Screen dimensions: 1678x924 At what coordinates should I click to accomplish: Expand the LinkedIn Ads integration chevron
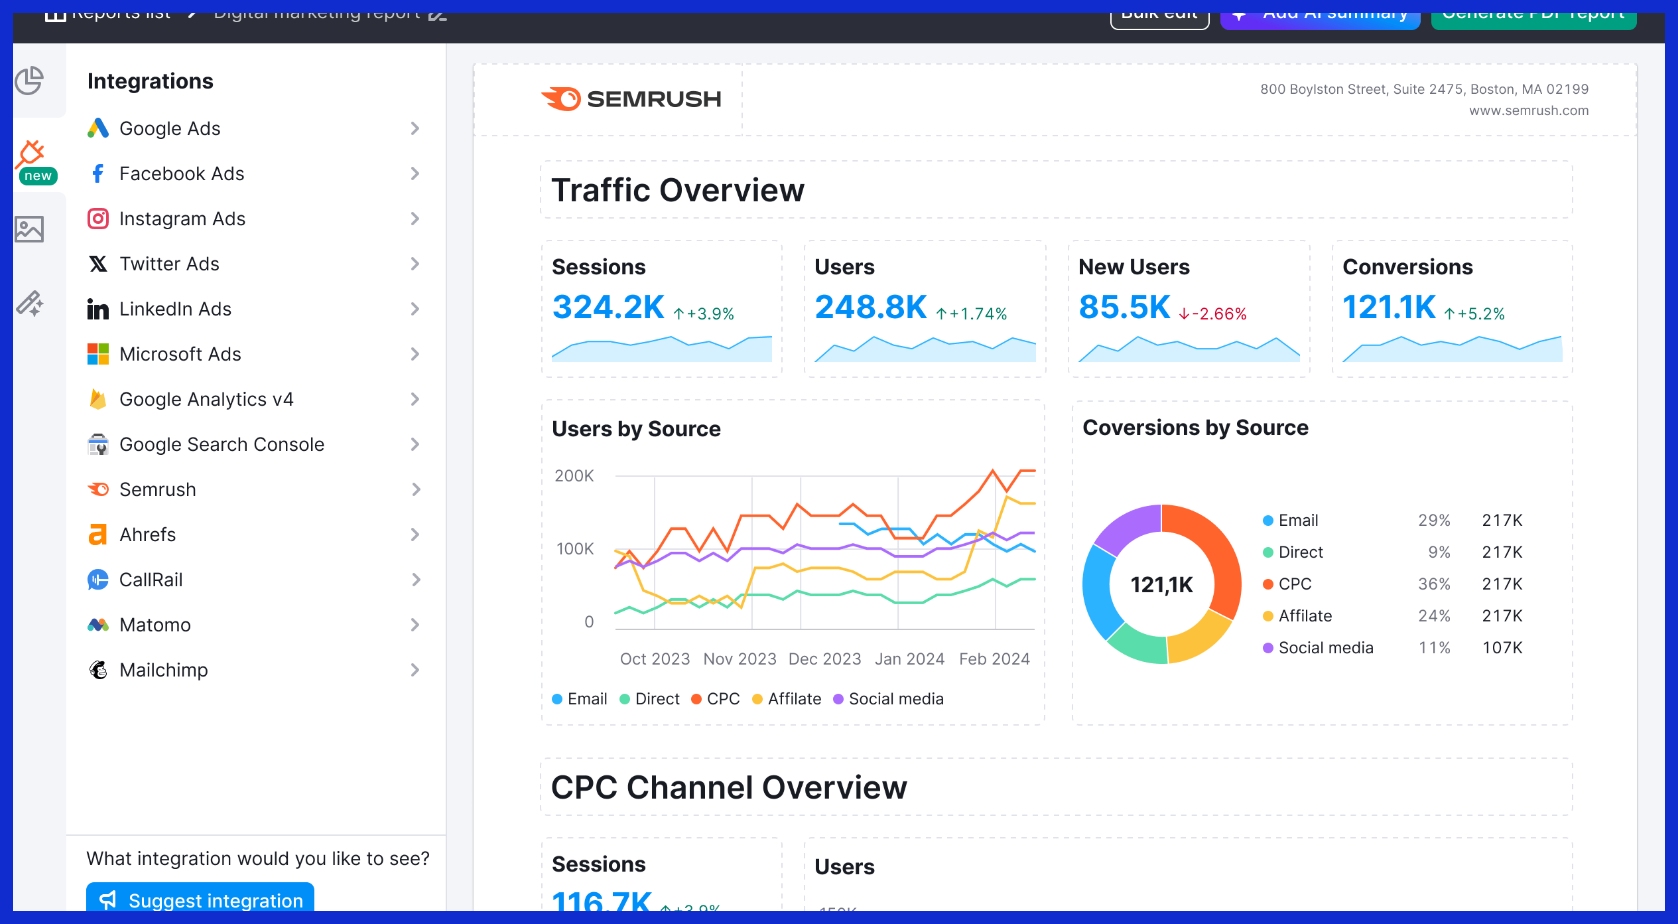pyautogui.click(x=415, y=309)
